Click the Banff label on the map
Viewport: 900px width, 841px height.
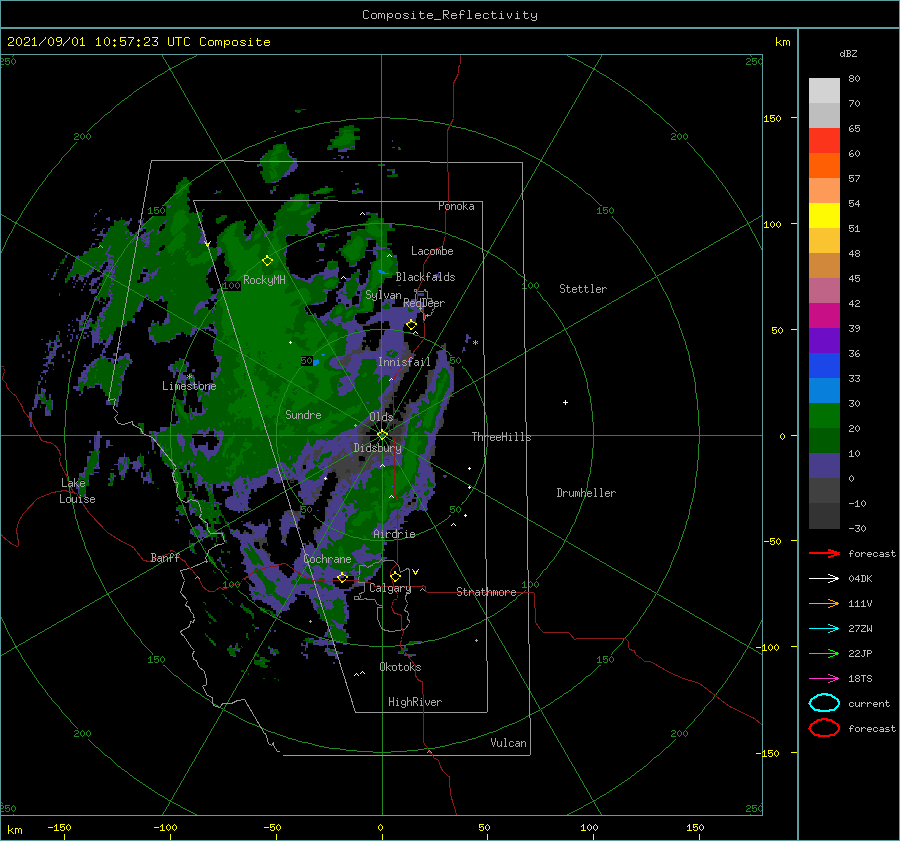click(x=165, y=558)
